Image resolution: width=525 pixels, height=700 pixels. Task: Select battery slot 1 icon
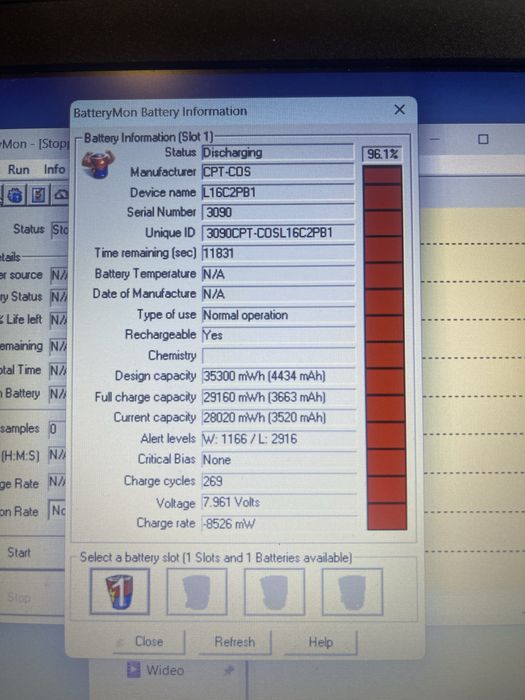coord(120,592)
